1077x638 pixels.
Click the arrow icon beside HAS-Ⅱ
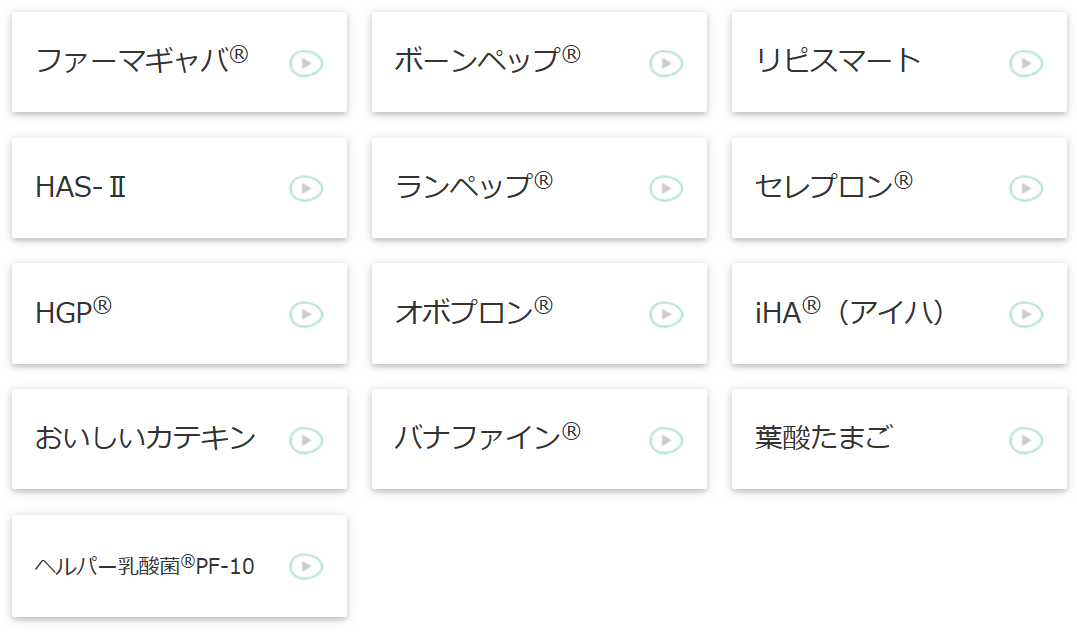[306, 188]
